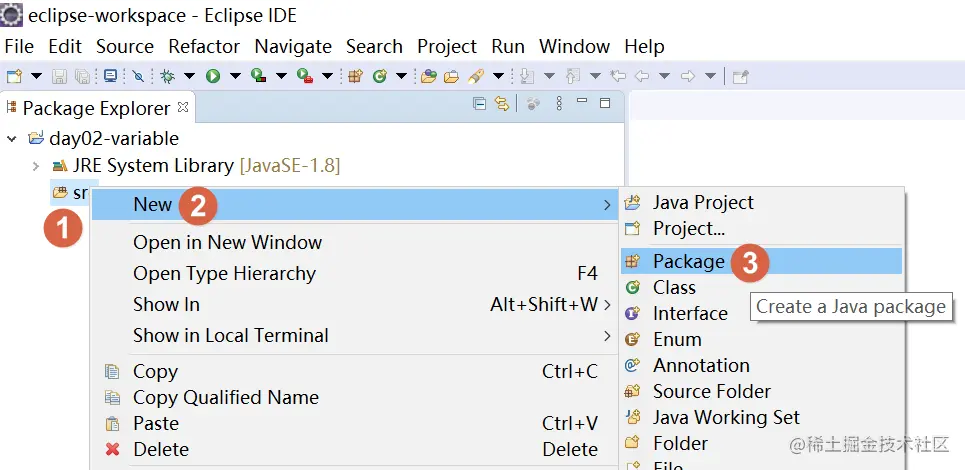This screenshot has width=965, height=470.
Task: Choose New in the context menu
Action: coord(354,204)
